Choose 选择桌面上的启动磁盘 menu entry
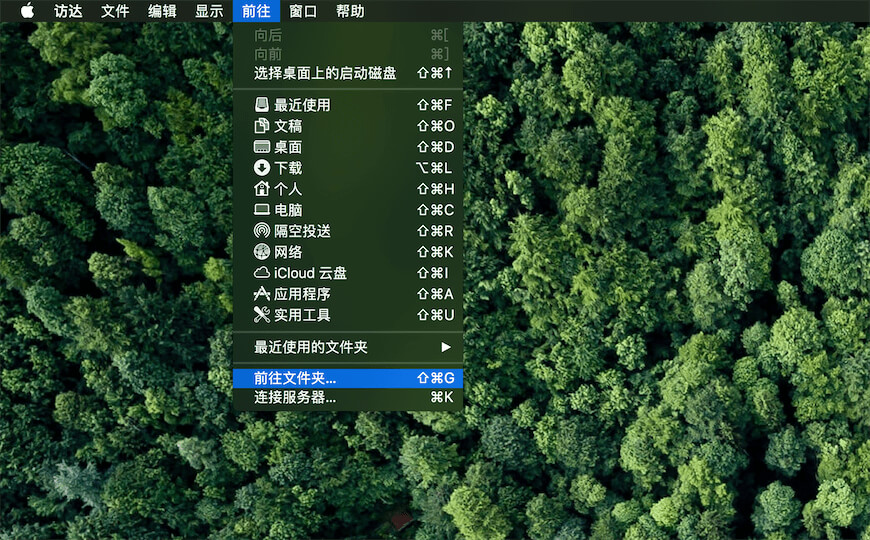The height and width of the screenshot is (540, 870). coord(348,73)
